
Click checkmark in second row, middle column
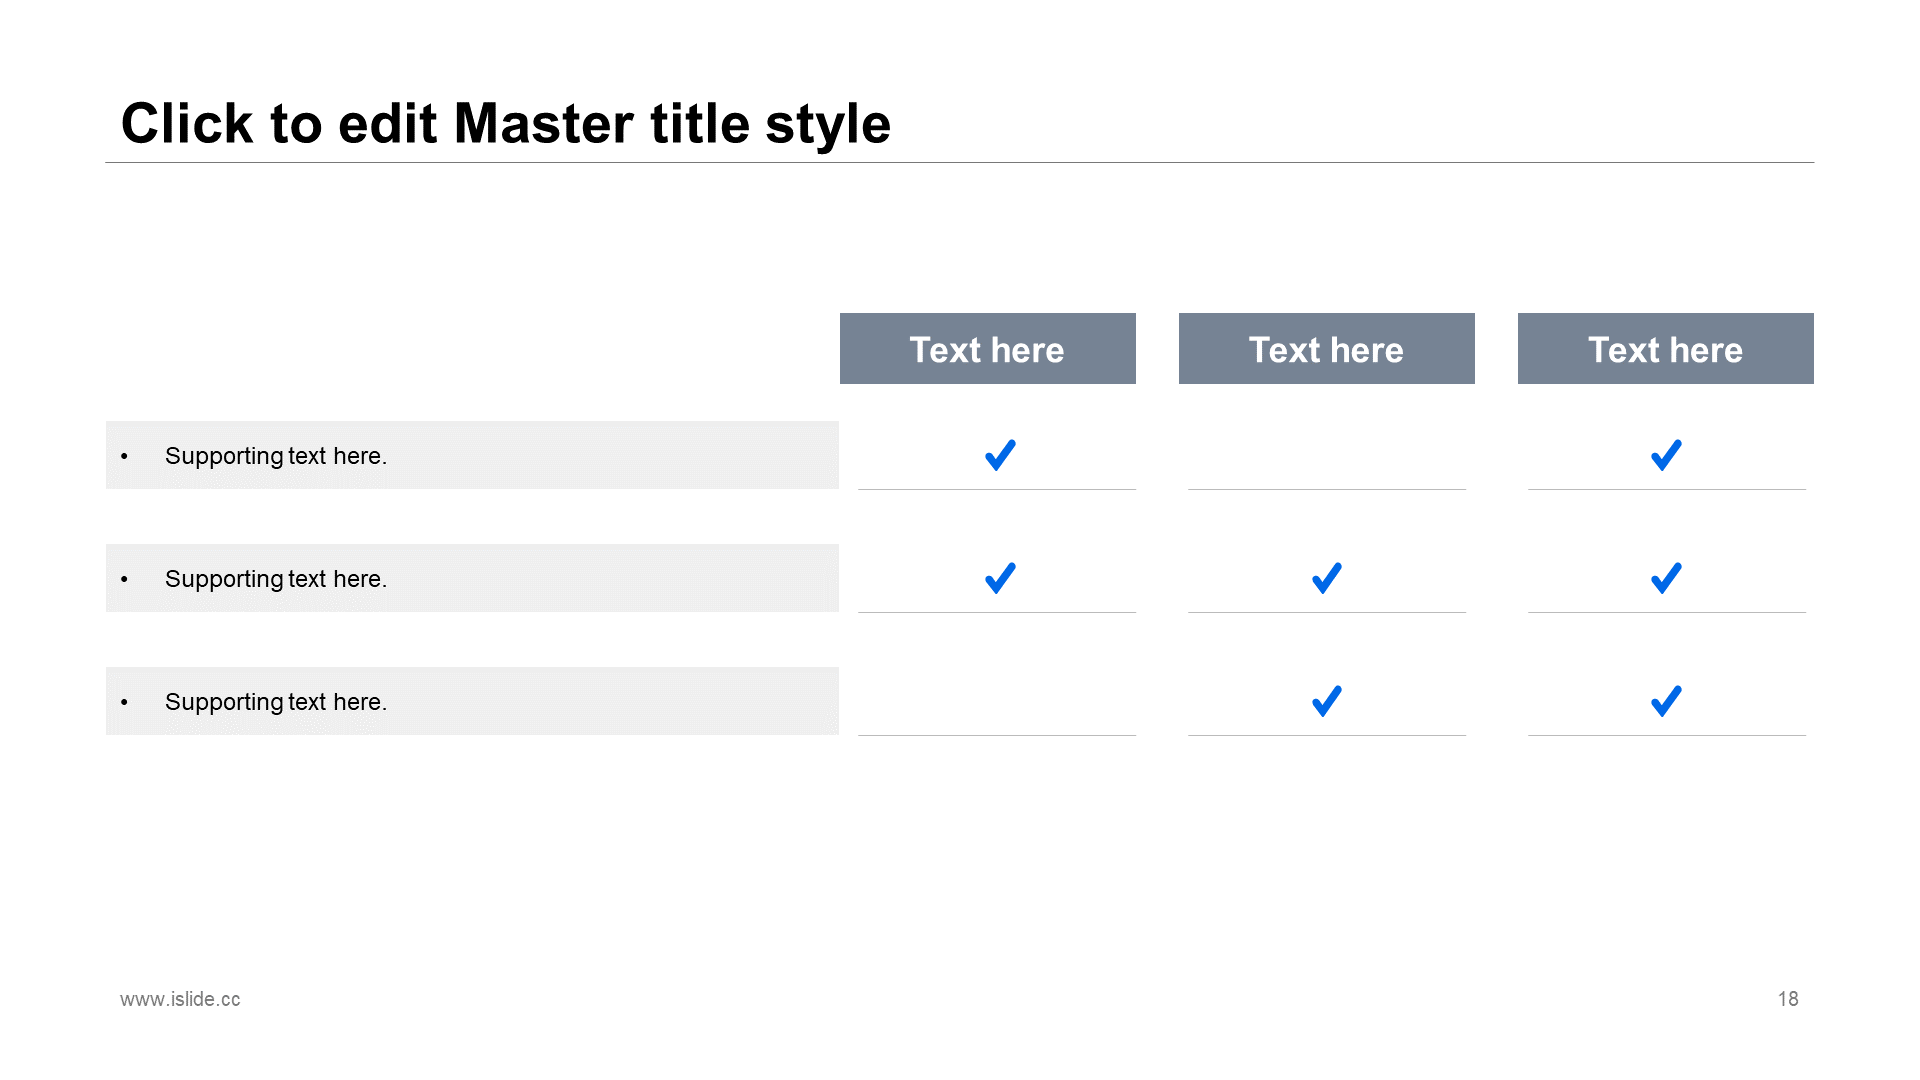coord(1327,578)
